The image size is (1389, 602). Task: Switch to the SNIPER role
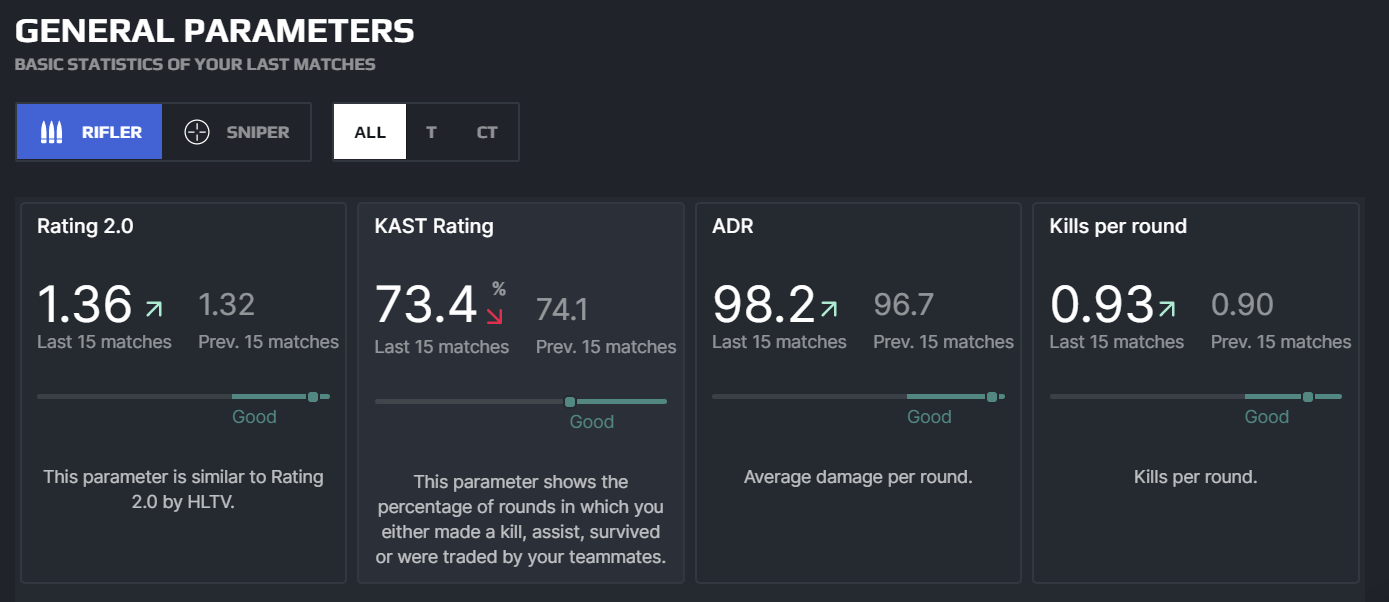(237, 132)
